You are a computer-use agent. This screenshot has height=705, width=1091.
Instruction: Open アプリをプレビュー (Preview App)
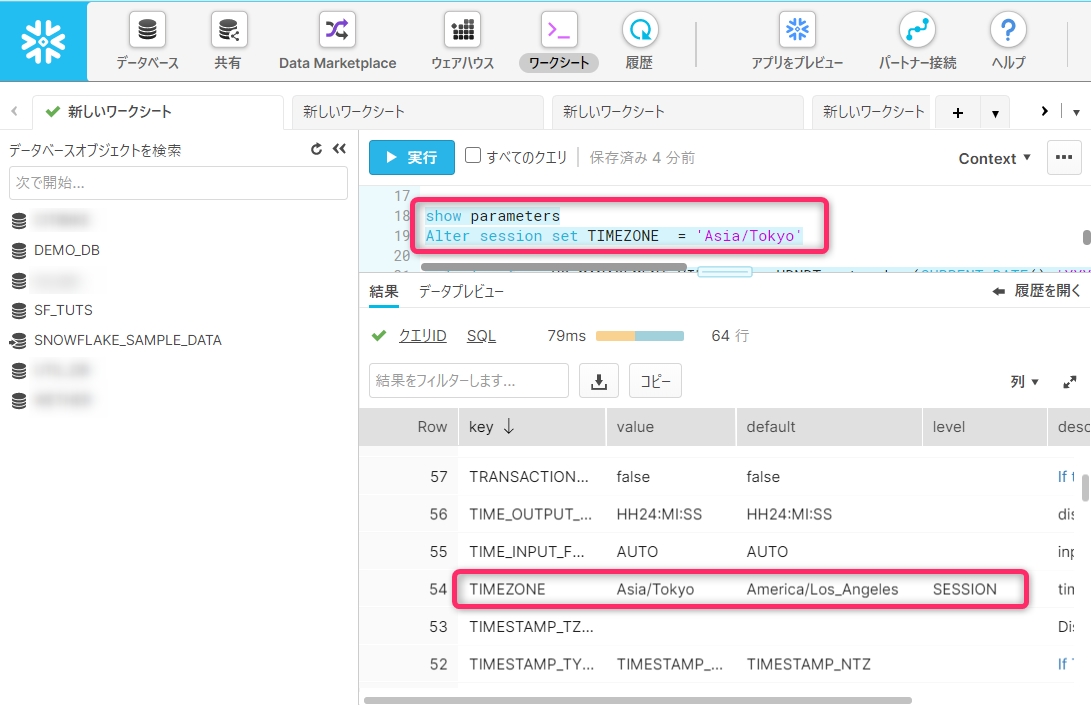797,42
